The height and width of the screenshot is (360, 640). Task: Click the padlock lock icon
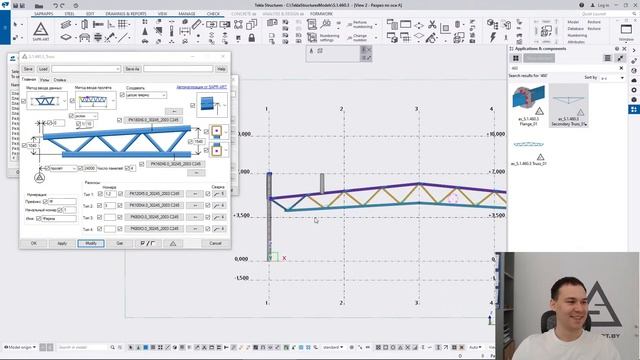[252, 38]
